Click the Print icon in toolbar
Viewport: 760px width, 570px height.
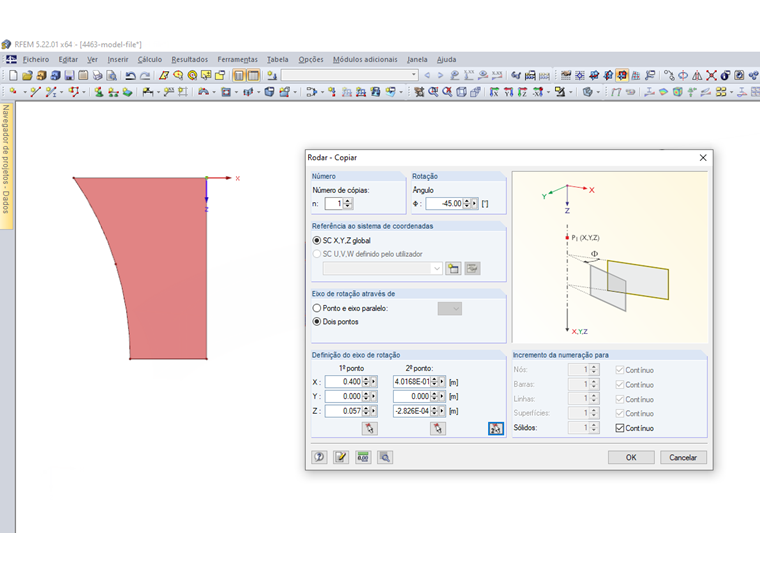[x=97, y=75]
